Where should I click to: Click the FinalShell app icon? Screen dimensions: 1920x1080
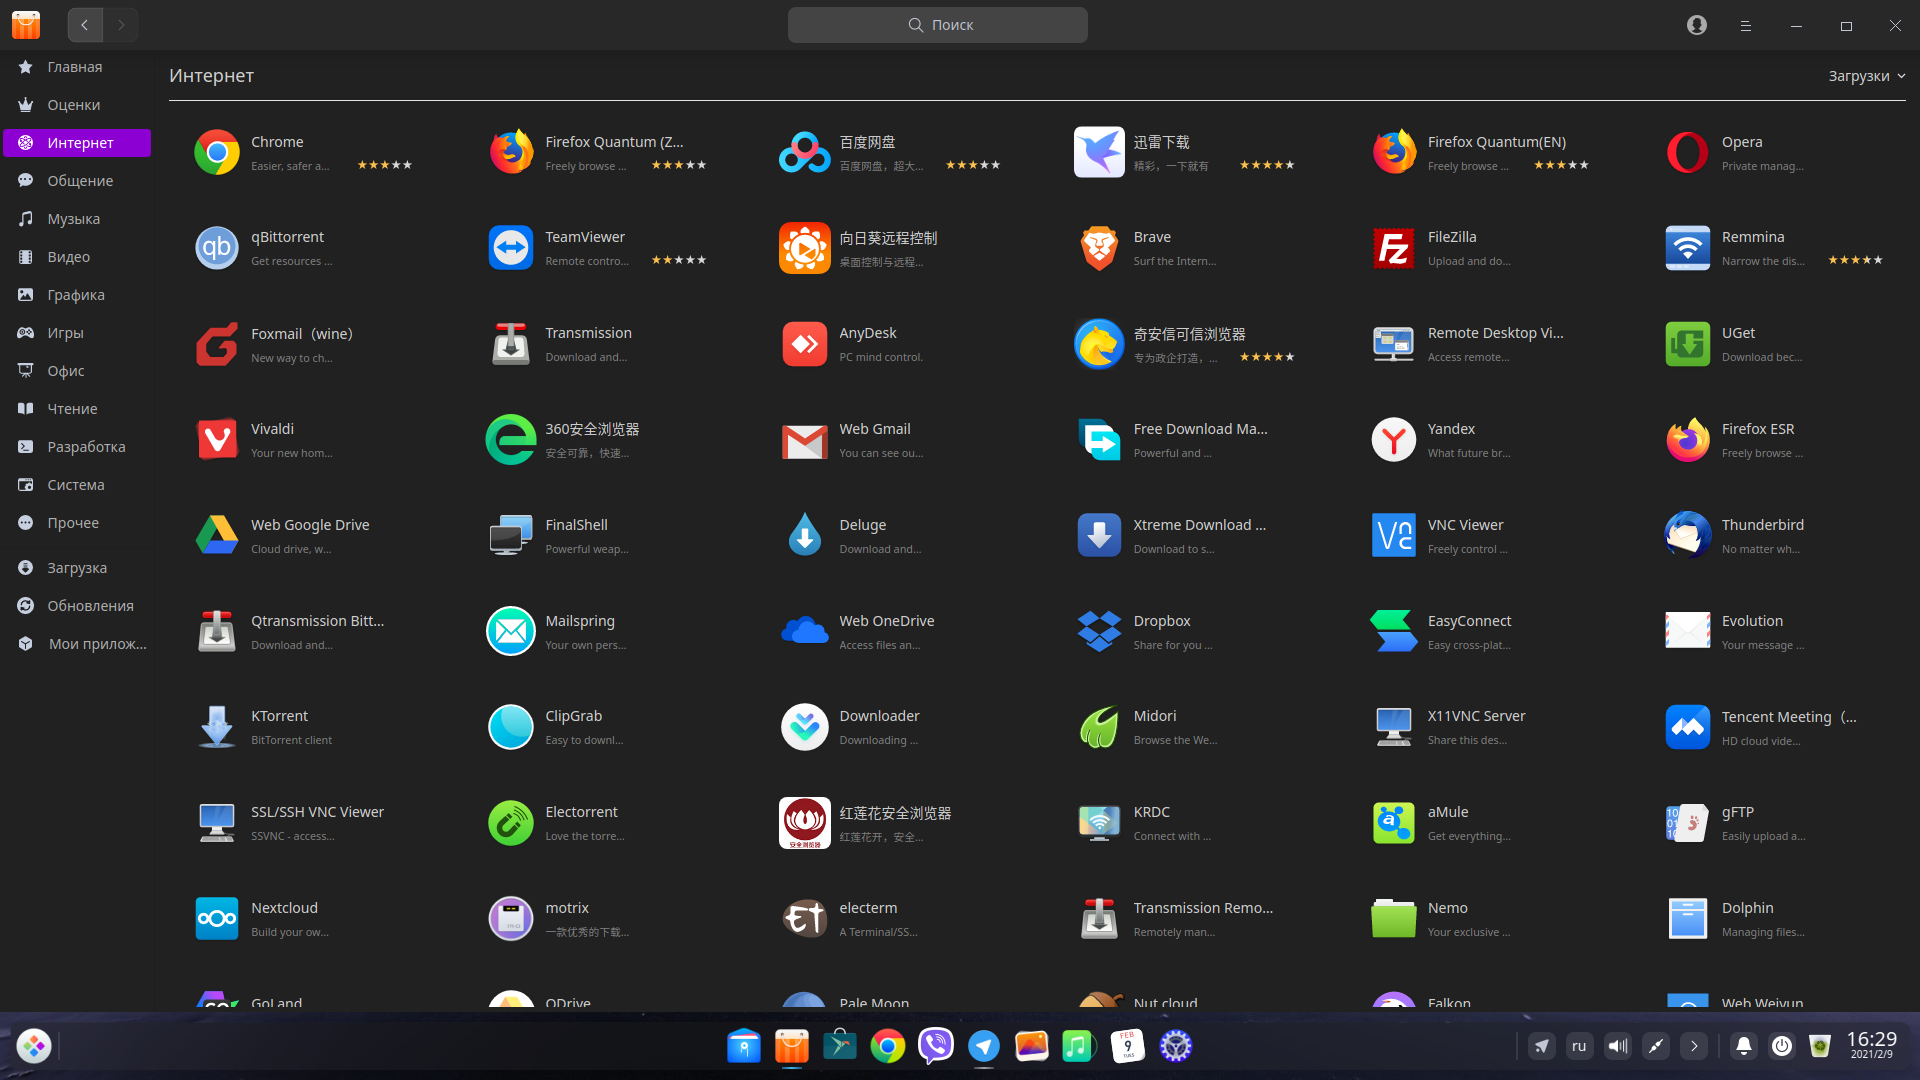click(x=511, y=536)
